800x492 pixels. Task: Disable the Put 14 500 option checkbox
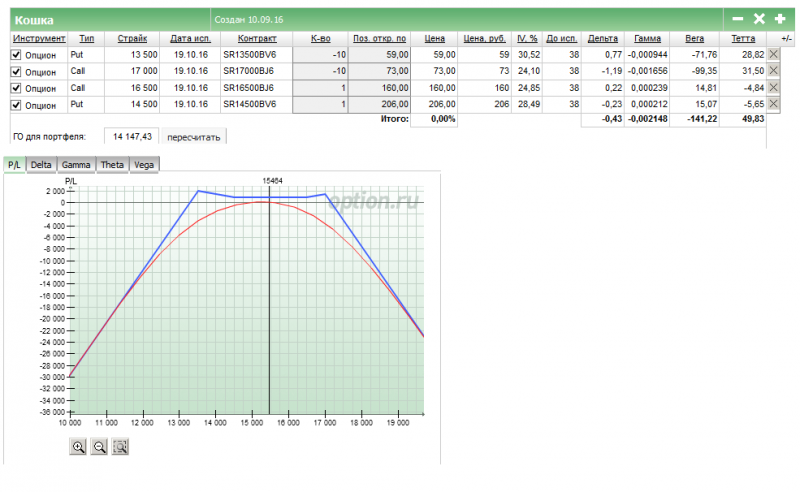16,105
